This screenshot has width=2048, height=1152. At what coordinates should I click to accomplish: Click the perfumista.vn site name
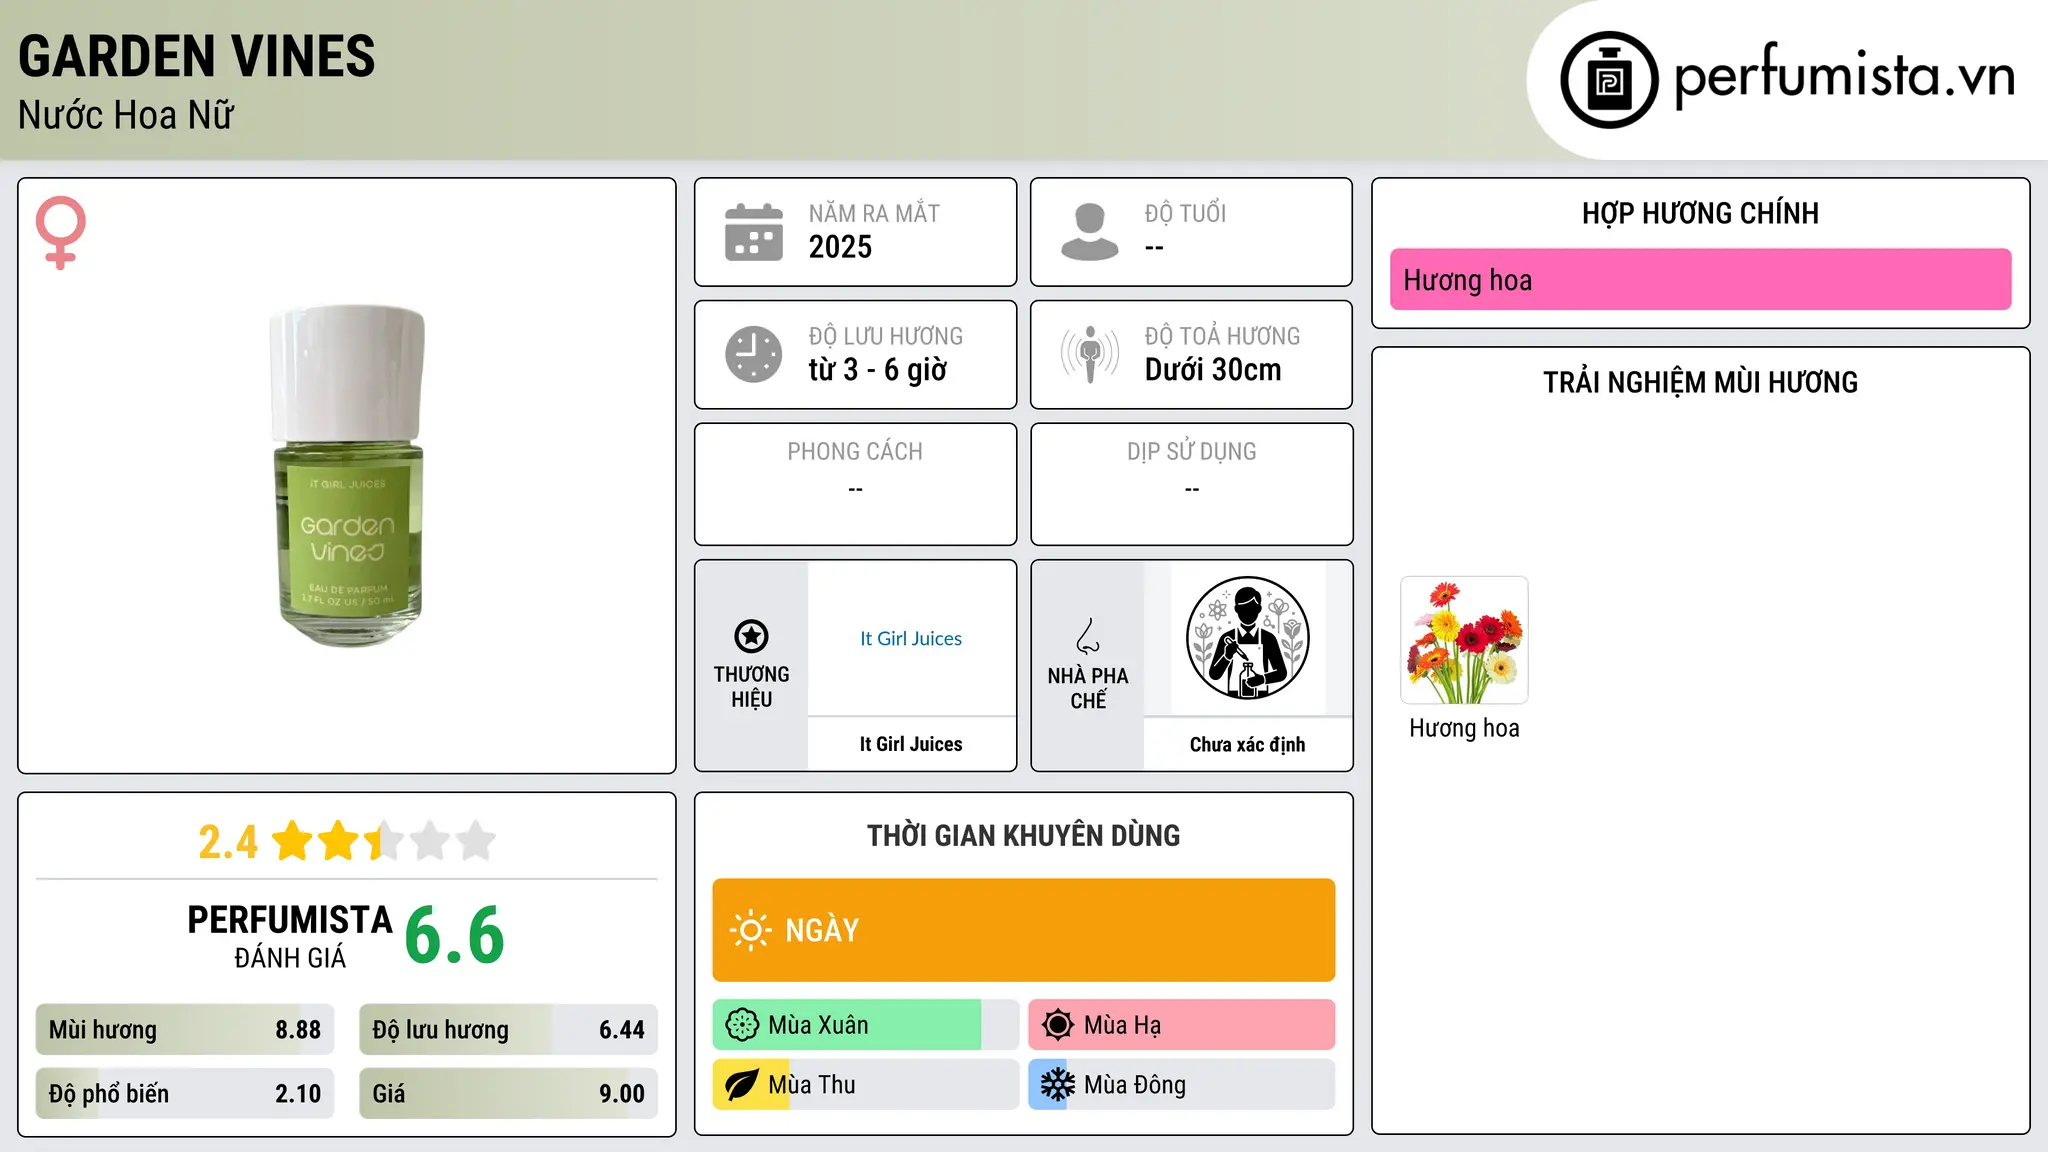click(1845, 77)
